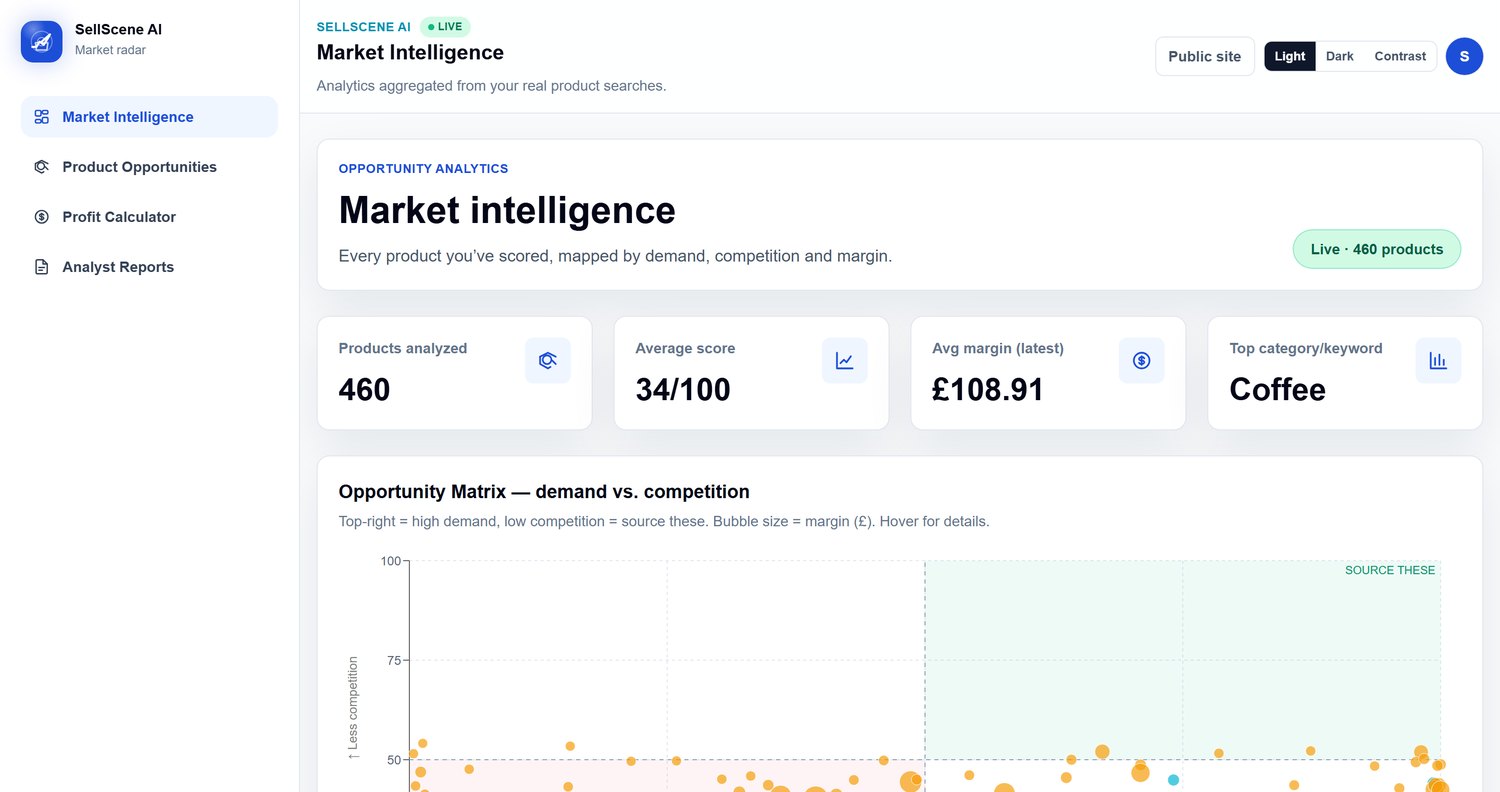This screenshot has width=1500, height=792.
Task: Click the Opportunity Matrix chart title
Action: point(544,492)
